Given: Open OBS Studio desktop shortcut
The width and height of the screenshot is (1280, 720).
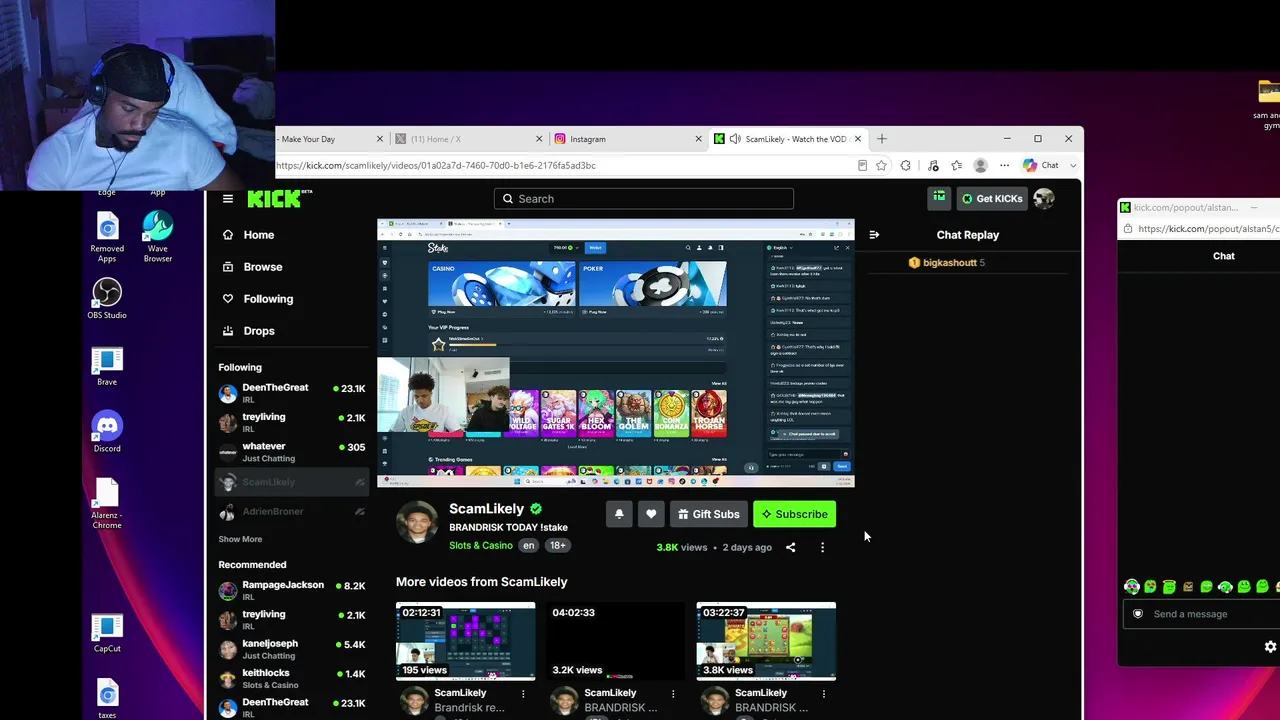Looking at the screenshot, I should [x=107, y=298].
